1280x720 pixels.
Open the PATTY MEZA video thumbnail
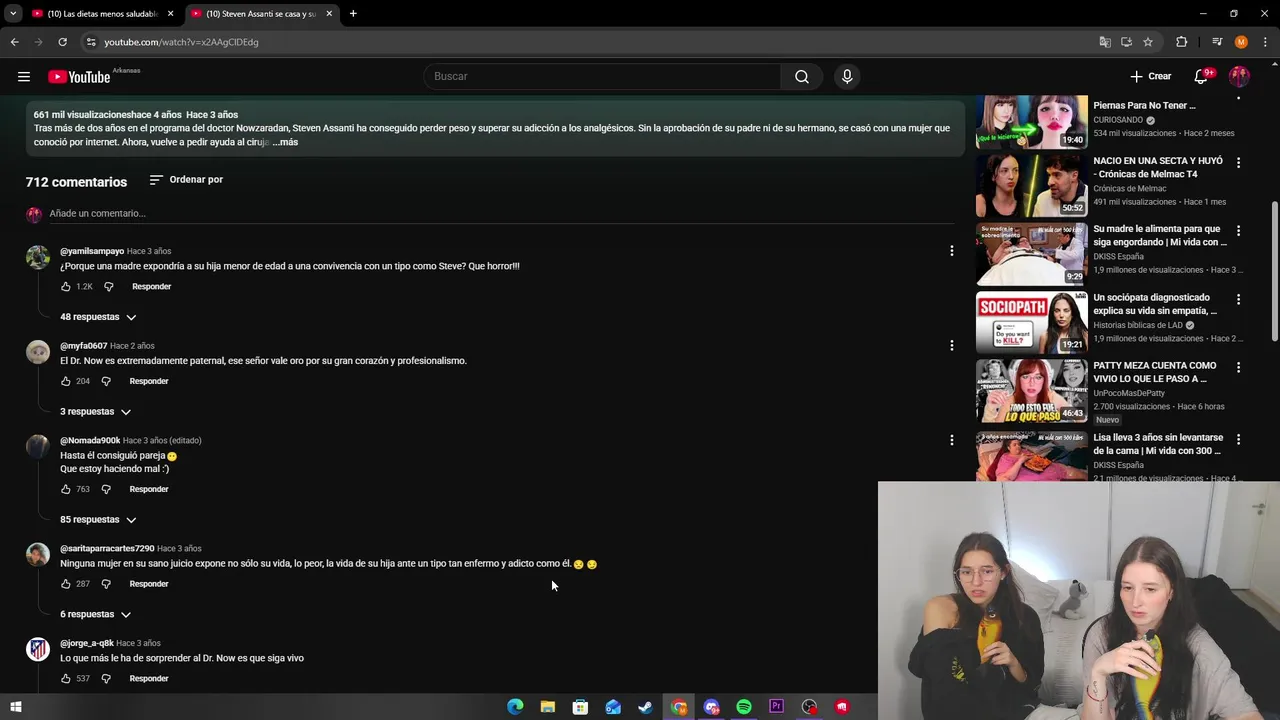point(1032,391)
